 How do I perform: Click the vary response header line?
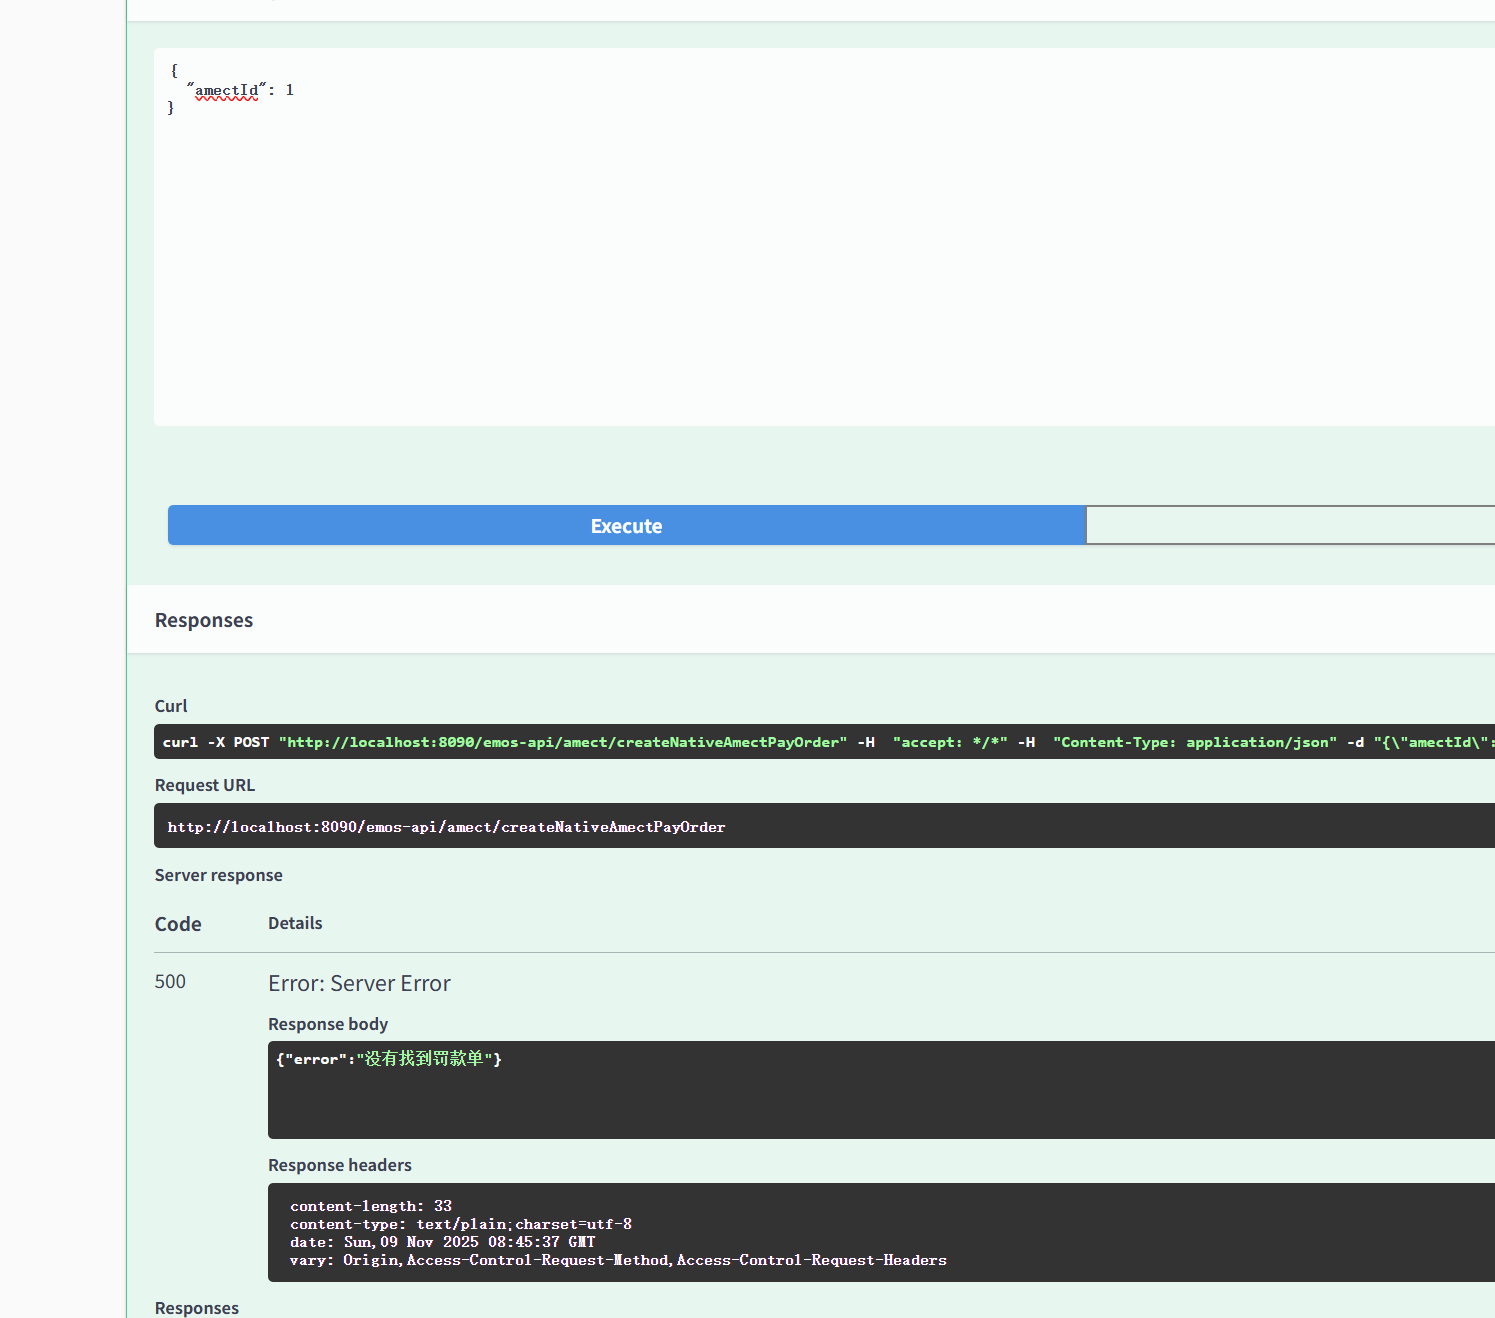coord(618,1260)
